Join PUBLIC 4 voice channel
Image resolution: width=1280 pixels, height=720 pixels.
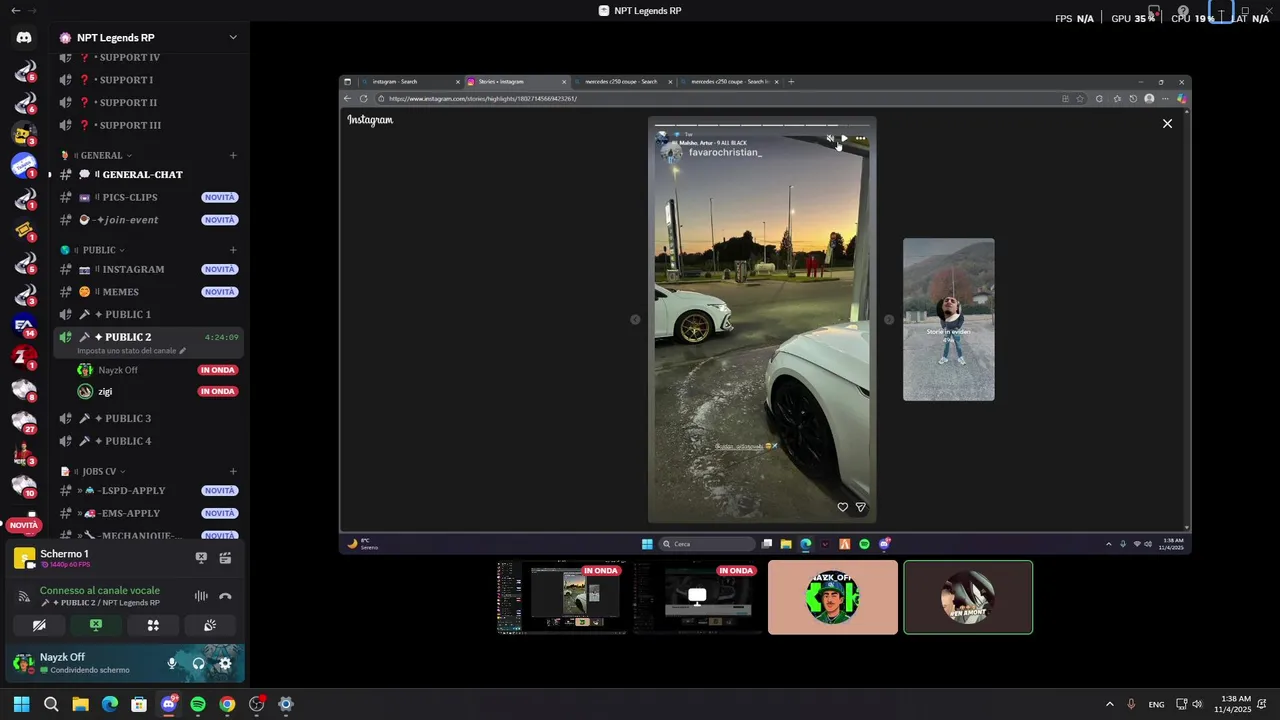click(x=148, y=441)
